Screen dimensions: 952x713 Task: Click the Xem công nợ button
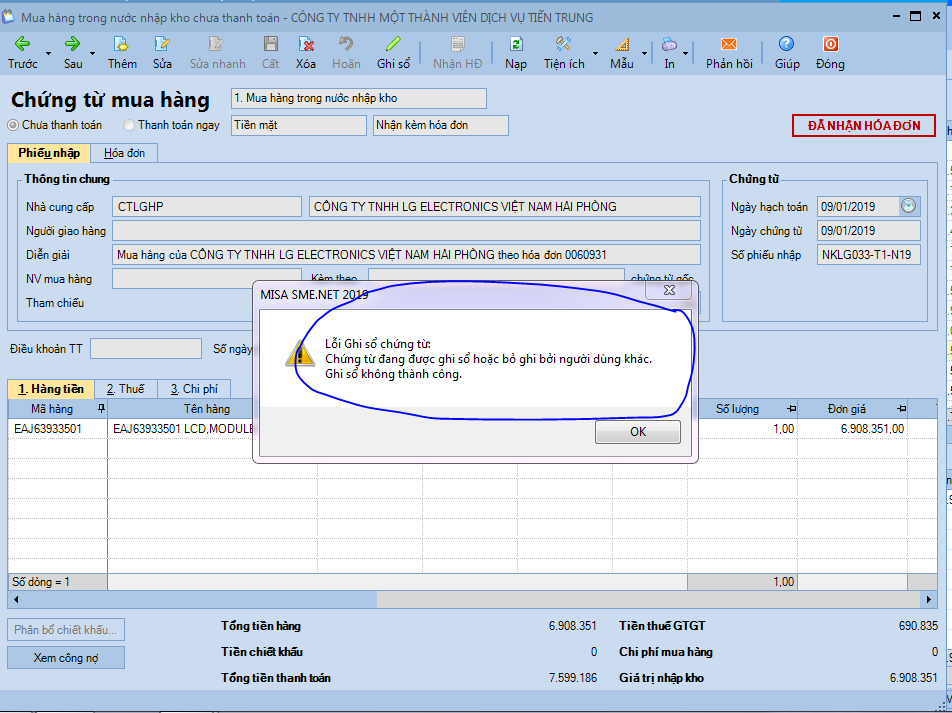coord(66,657)
